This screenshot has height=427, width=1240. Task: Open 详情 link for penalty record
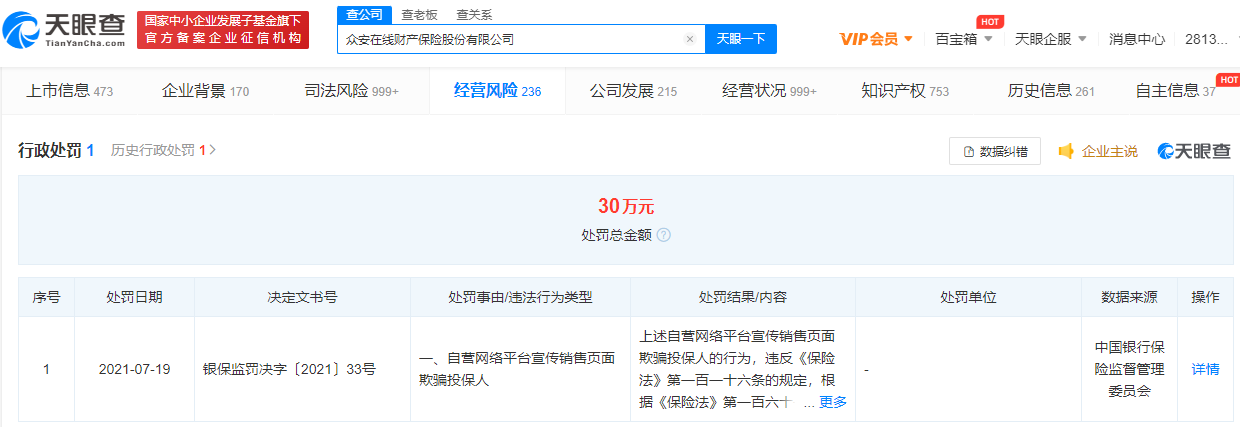pos(1205,369)
